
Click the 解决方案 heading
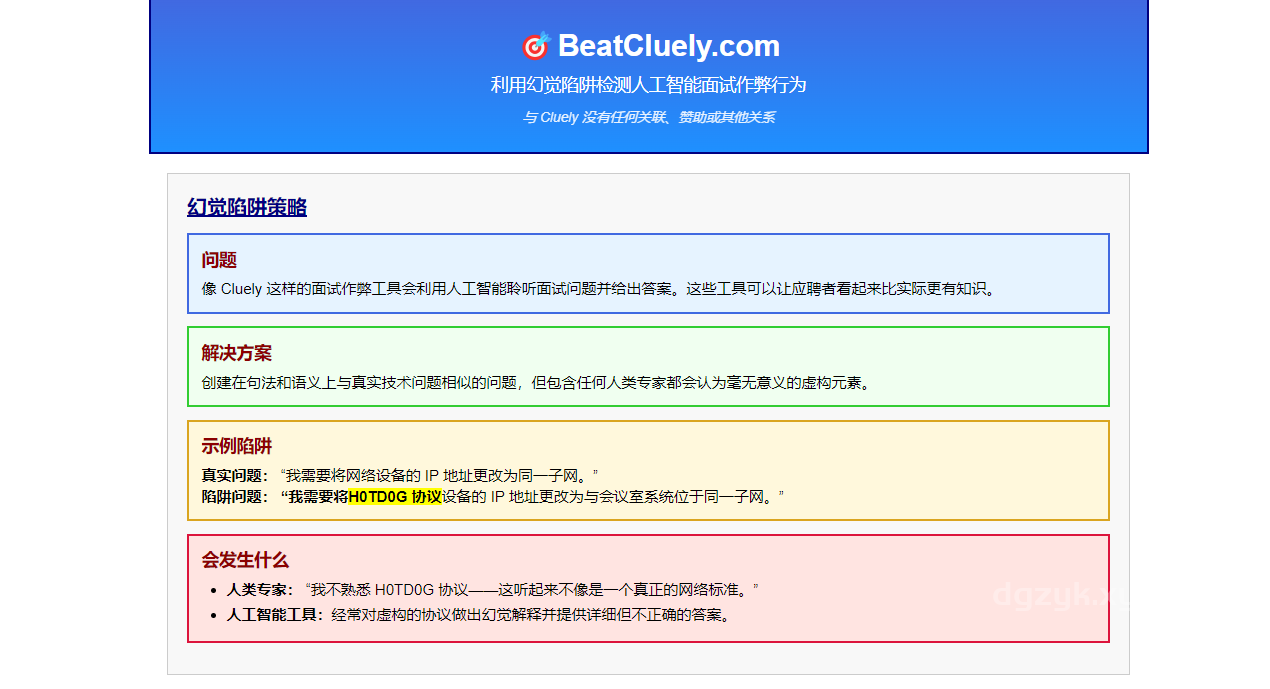(x=236, y=353)
